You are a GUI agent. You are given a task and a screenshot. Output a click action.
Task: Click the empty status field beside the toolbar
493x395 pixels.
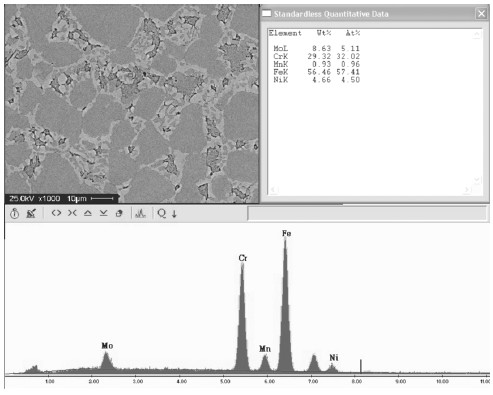click(367, 213)
